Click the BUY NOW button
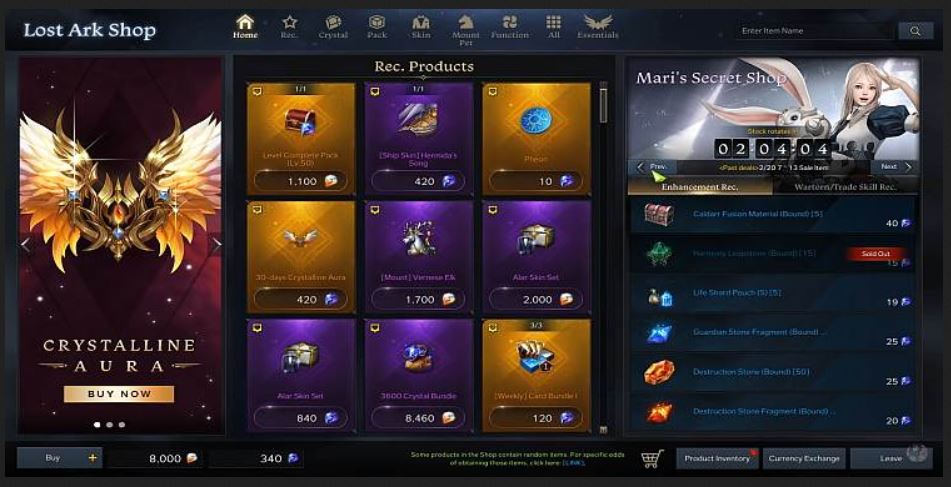The height and width of the screenshot is (487, 951). [119, 394]
